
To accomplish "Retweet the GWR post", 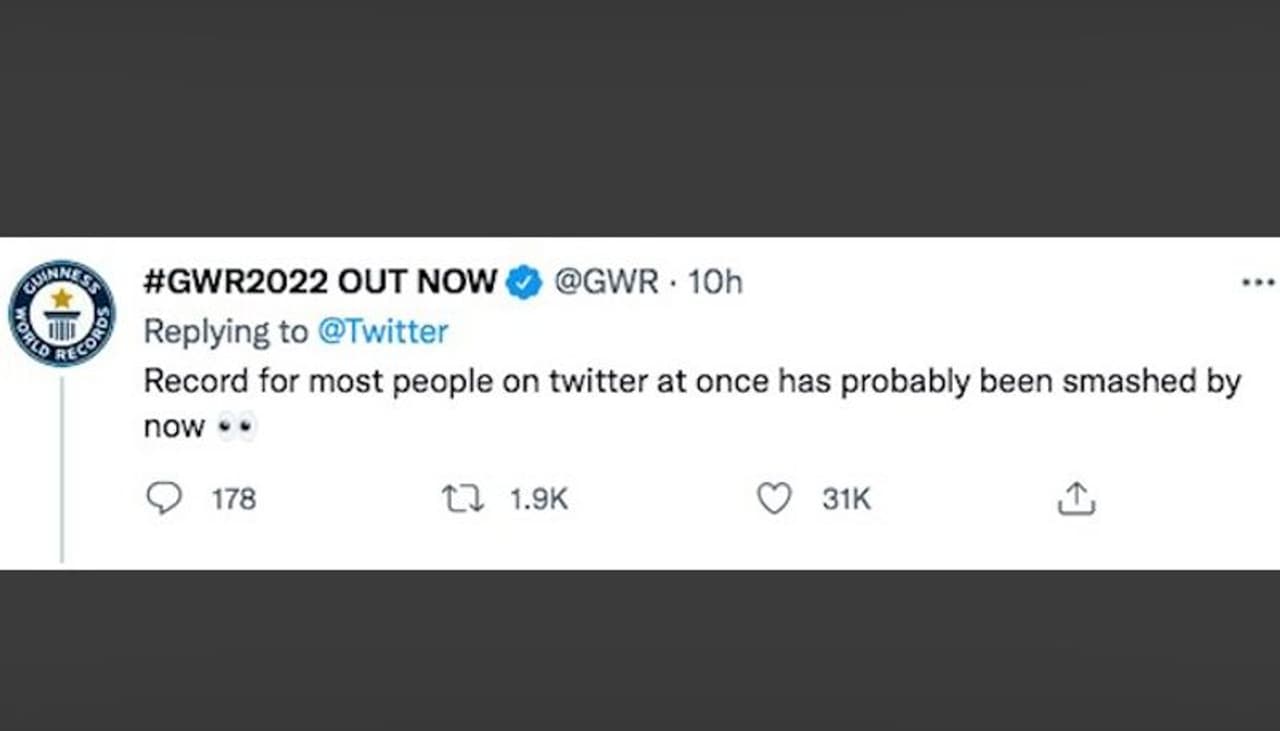I will tap(463, 498).
